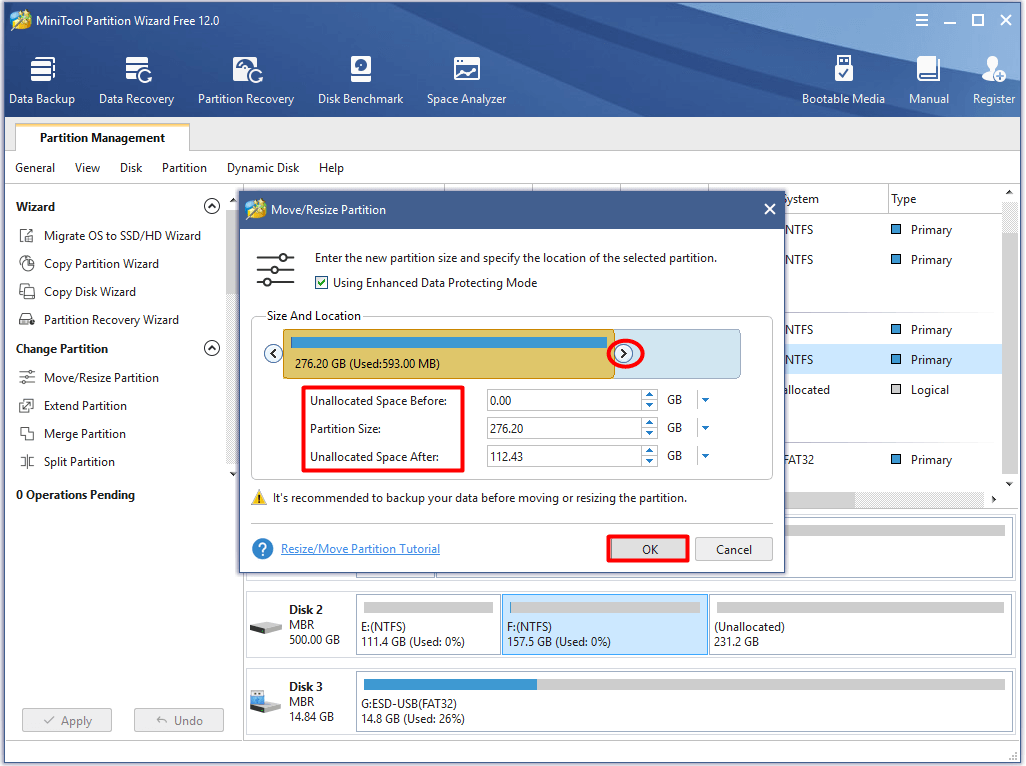Click Cancel in the dialog
The width and height of the screenshot is (1026, 766).
point(734,549)
